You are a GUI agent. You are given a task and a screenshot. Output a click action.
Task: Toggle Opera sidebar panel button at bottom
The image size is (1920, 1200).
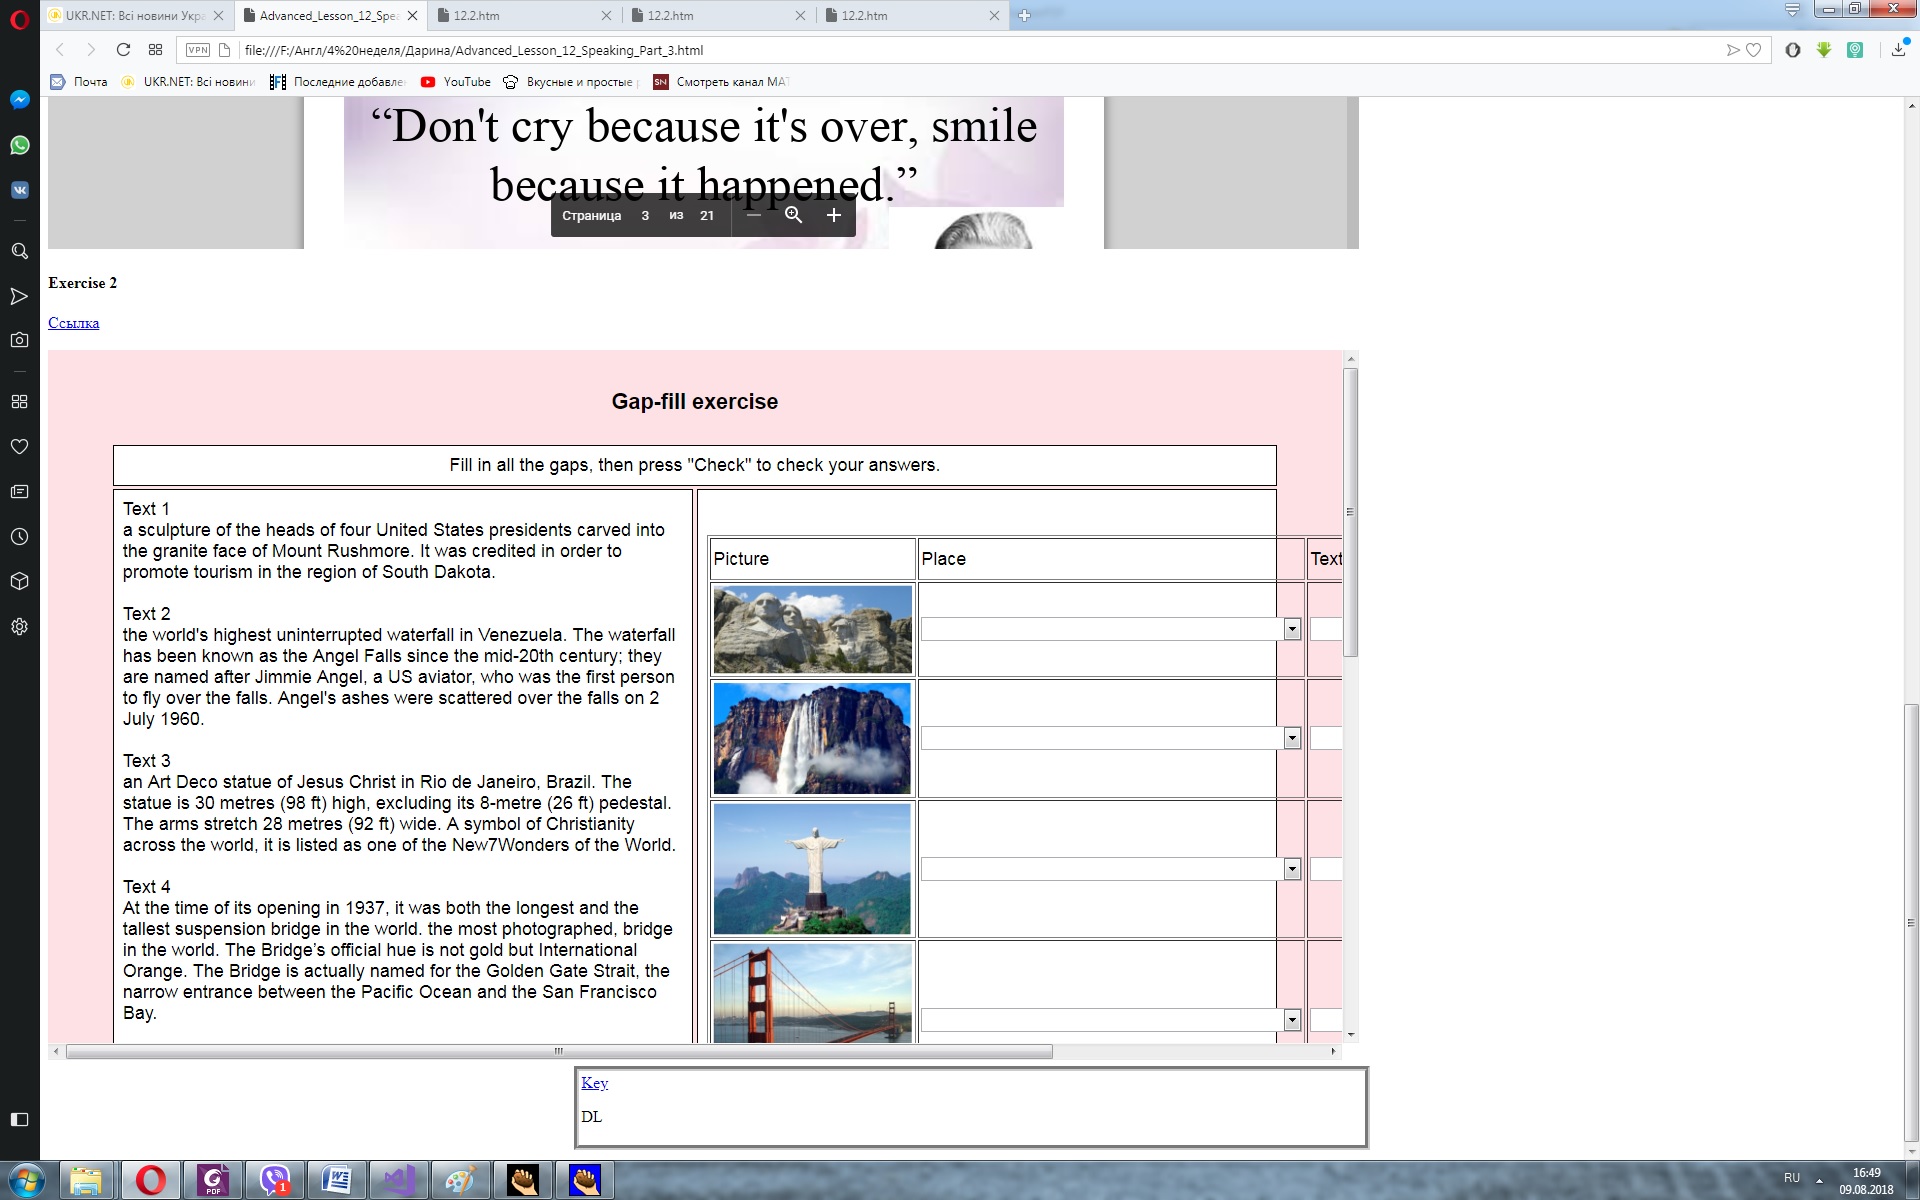pyautogui.click(x=19, y=1119)
